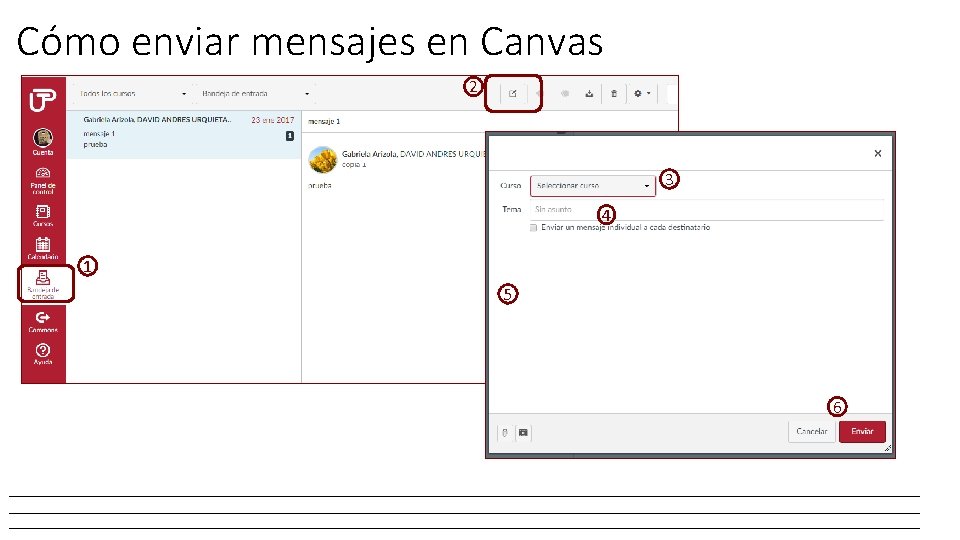Tick Enviar un mensaje individual a cada destinatario
Viewport: 960px width, 540px height.
pyautogui.click(x=533, y=228)
